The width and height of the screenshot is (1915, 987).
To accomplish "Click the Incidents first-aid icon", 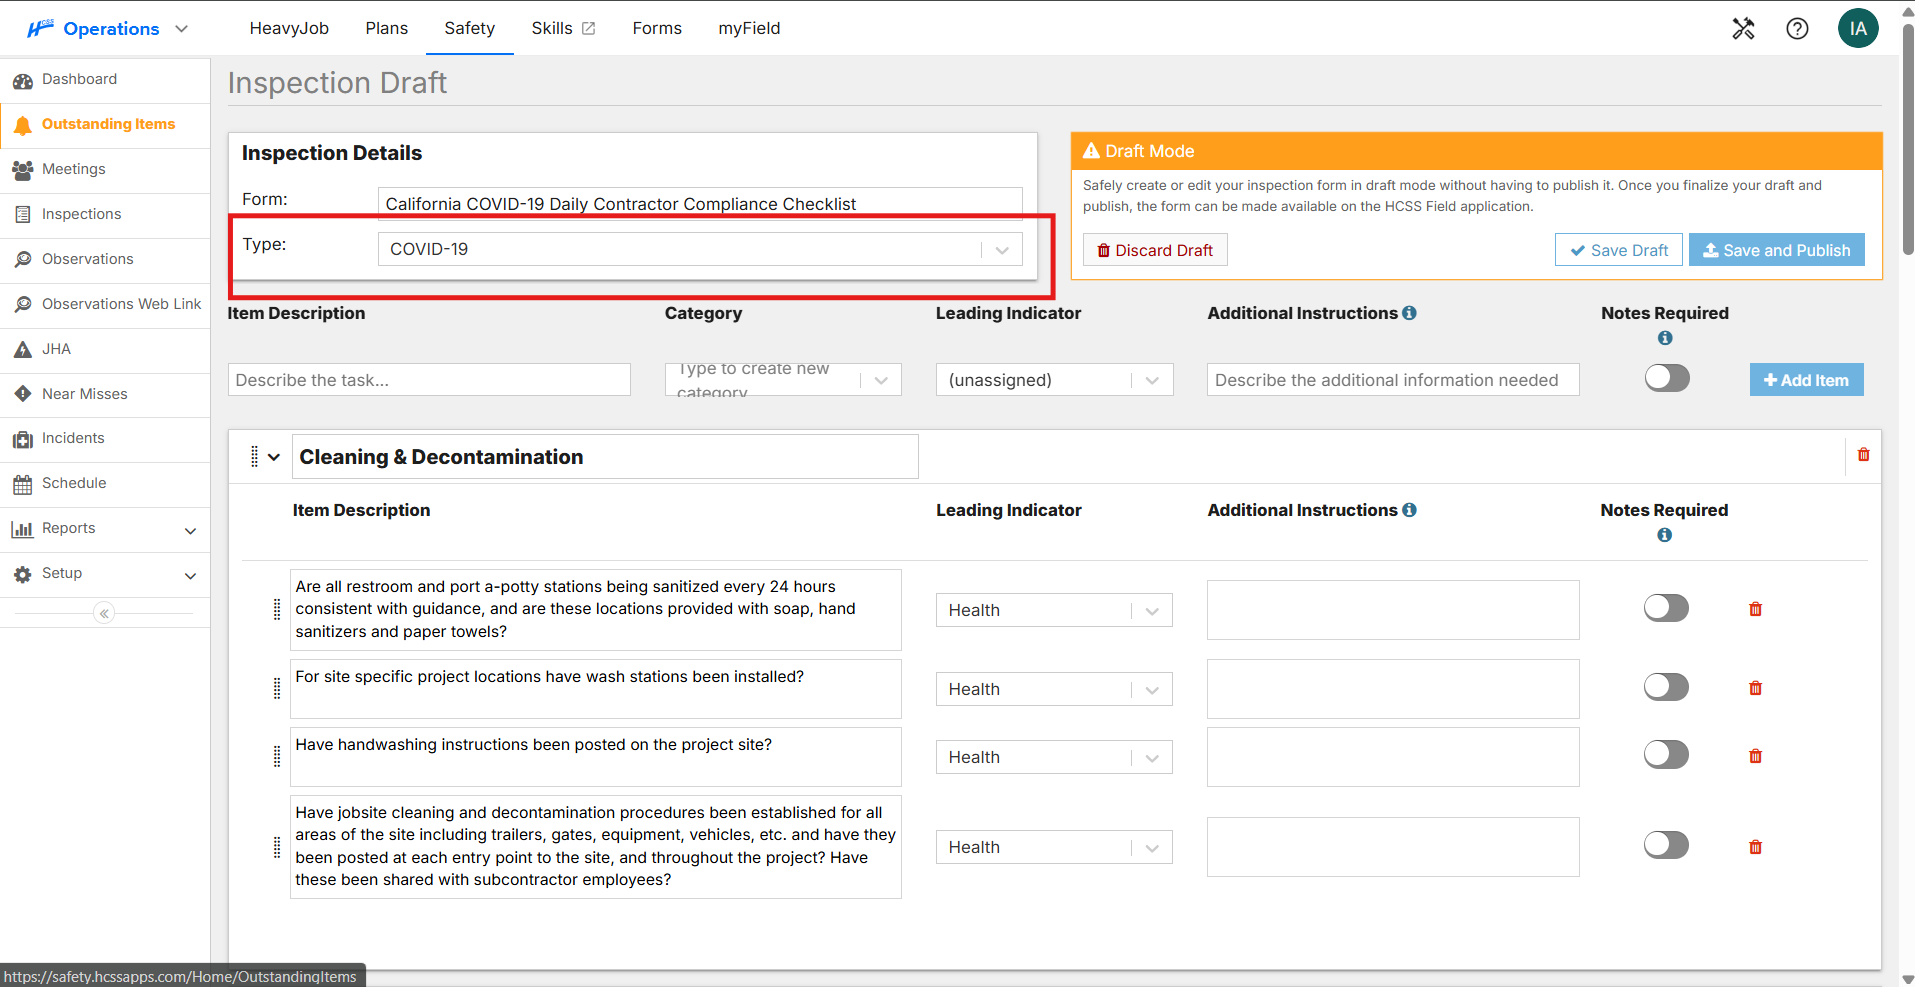I will point(22,439).
